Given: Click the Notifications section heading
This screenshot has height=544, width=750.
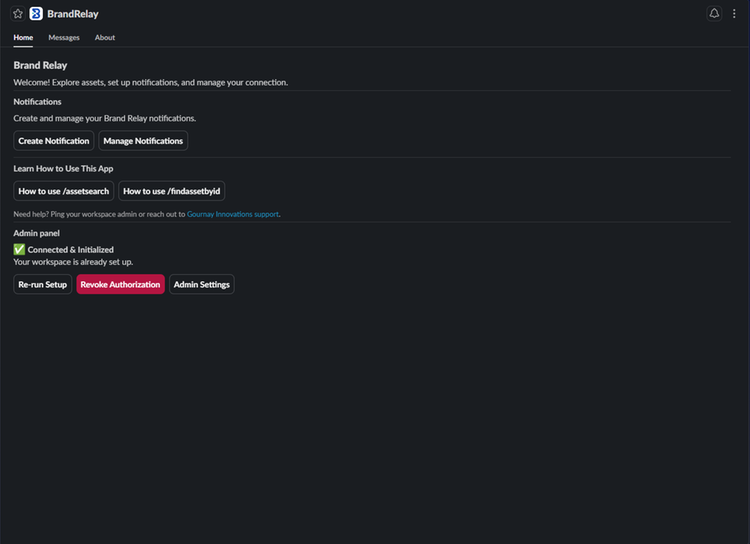Looking at the screenshot, I should 37,102.
